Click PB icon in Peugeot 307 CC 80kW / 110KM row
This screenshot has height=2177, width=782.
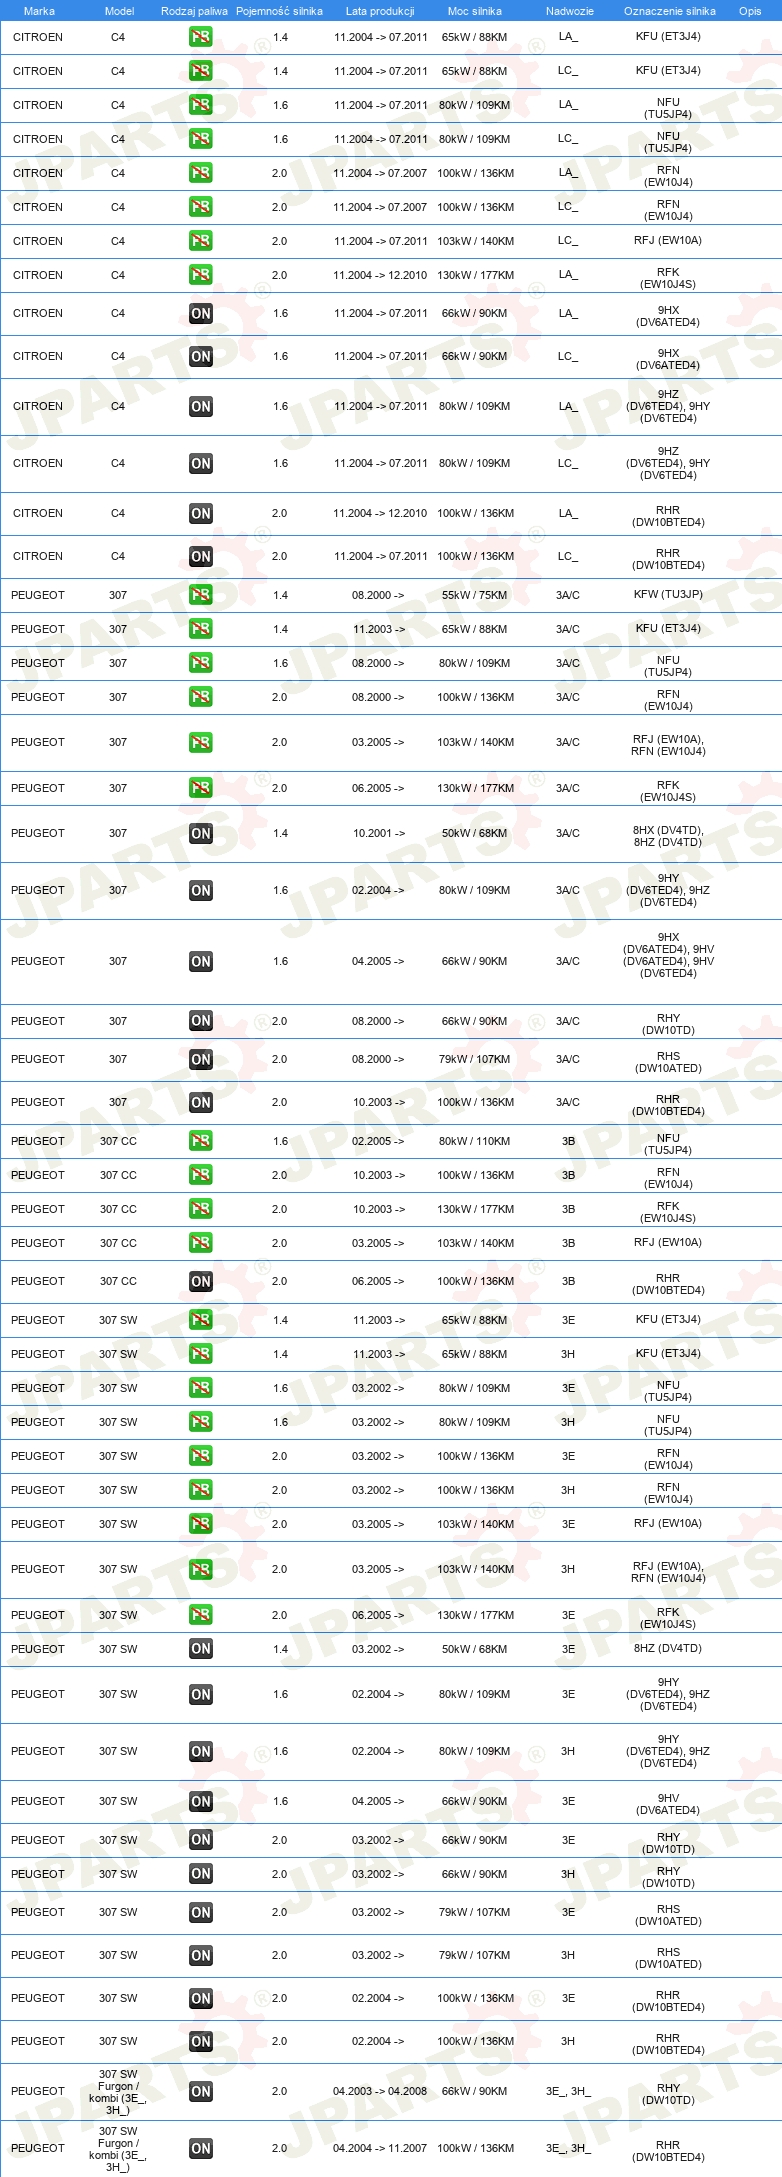[200, 1141]
